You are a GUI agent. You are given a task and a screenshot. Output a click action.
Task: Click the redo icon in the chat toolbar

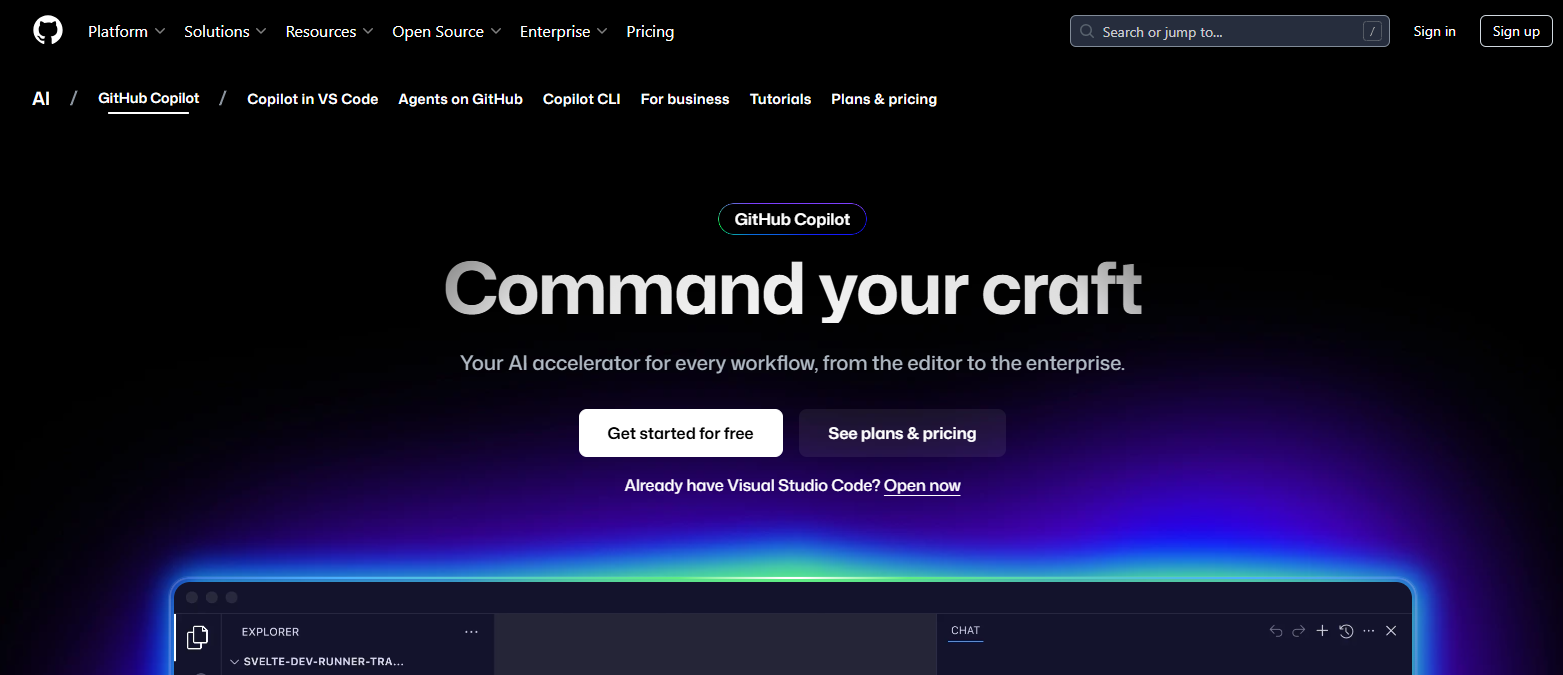1298,631
